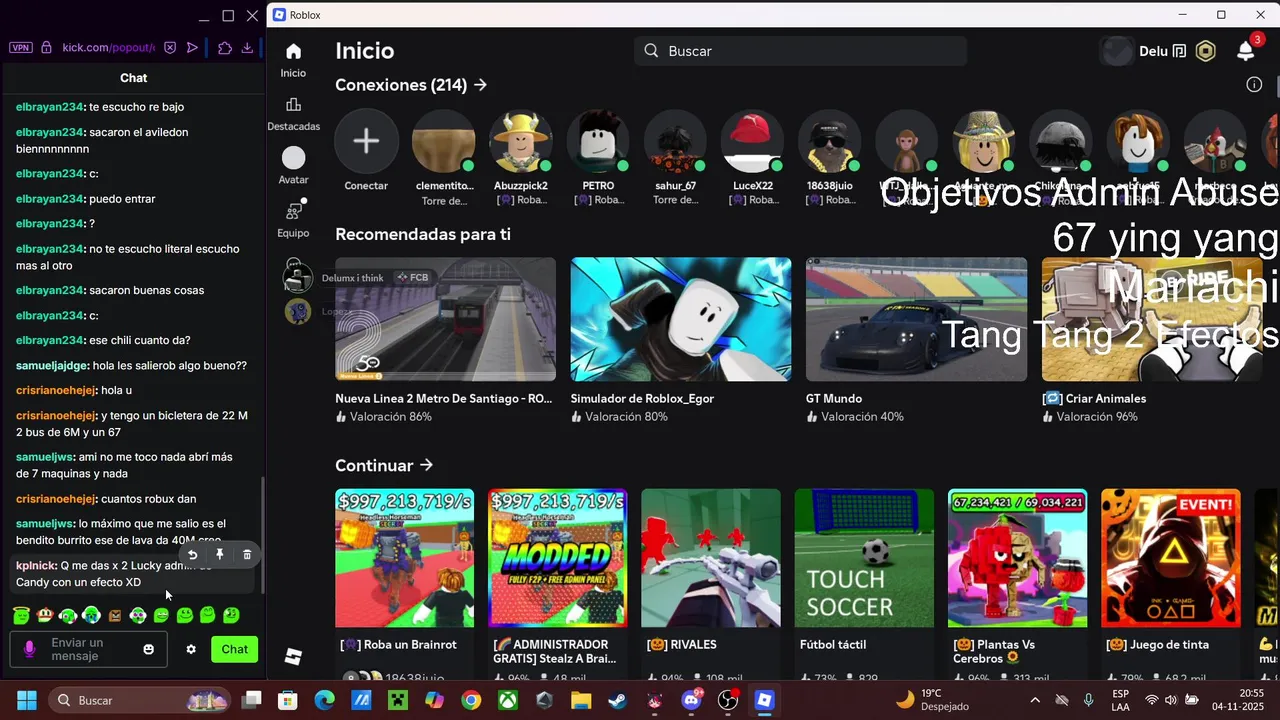Click Continuar header arrow

pos(427,465)
